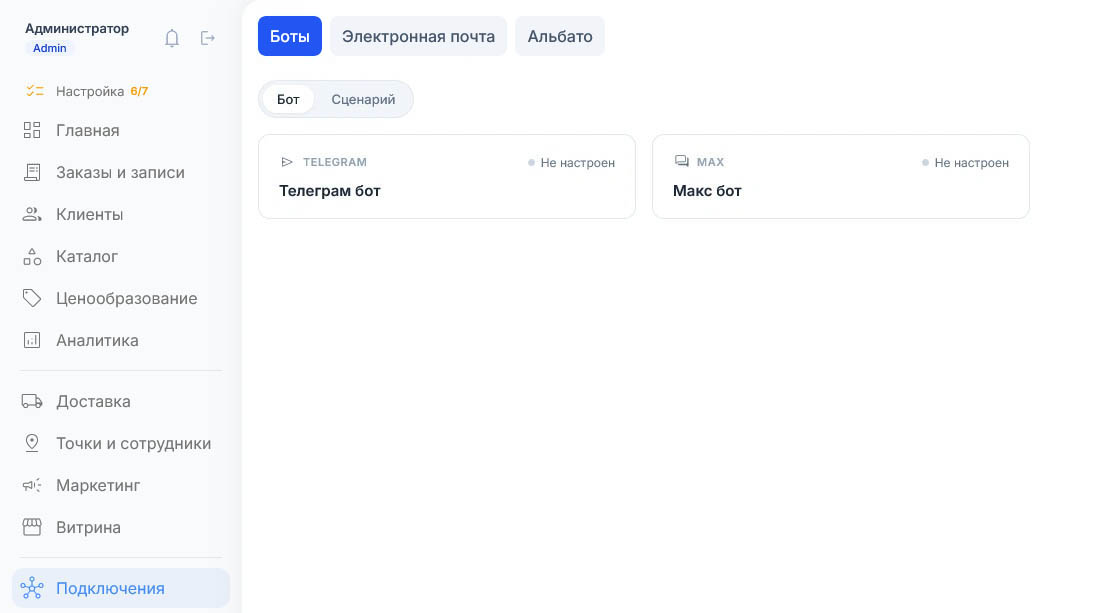Click the Аналитика chart icon

pos(32,340)
